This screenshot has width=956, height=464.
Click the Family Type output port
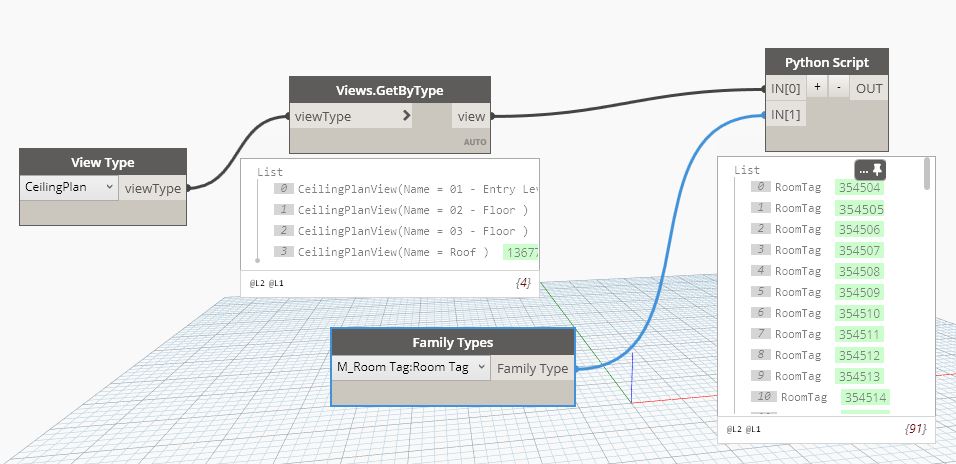[533, 368]
